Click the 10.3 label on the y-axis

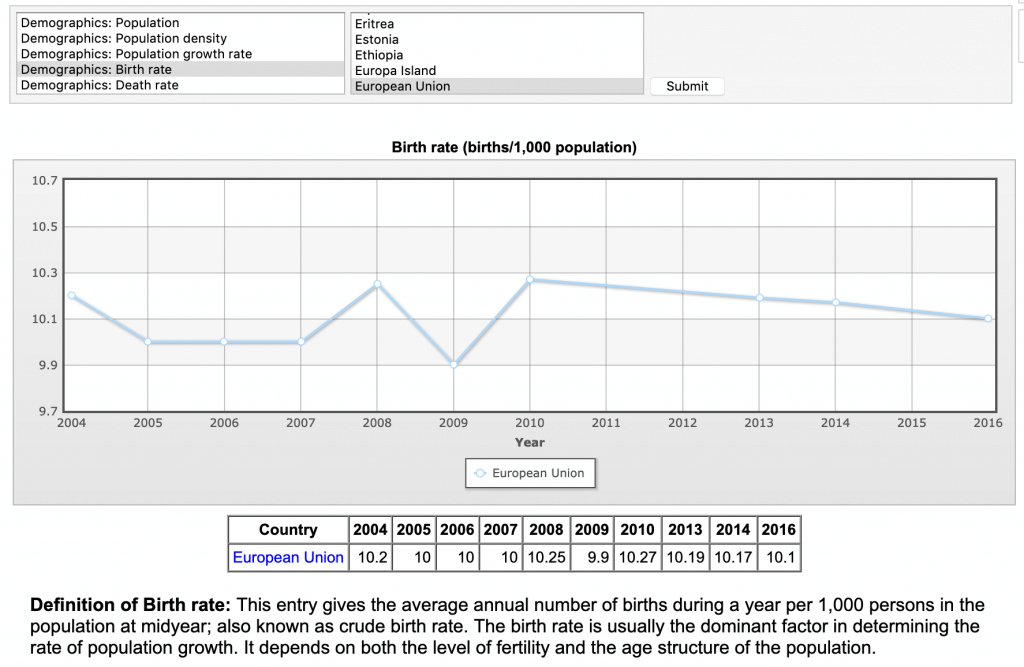click(x=44, y=272)
